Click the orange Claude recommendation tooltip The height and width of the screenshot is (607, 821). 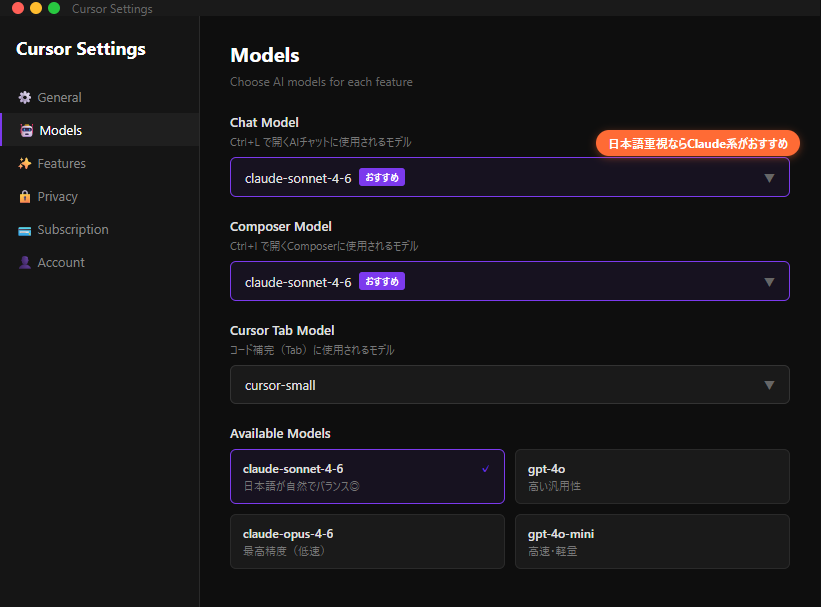(698, 144)
